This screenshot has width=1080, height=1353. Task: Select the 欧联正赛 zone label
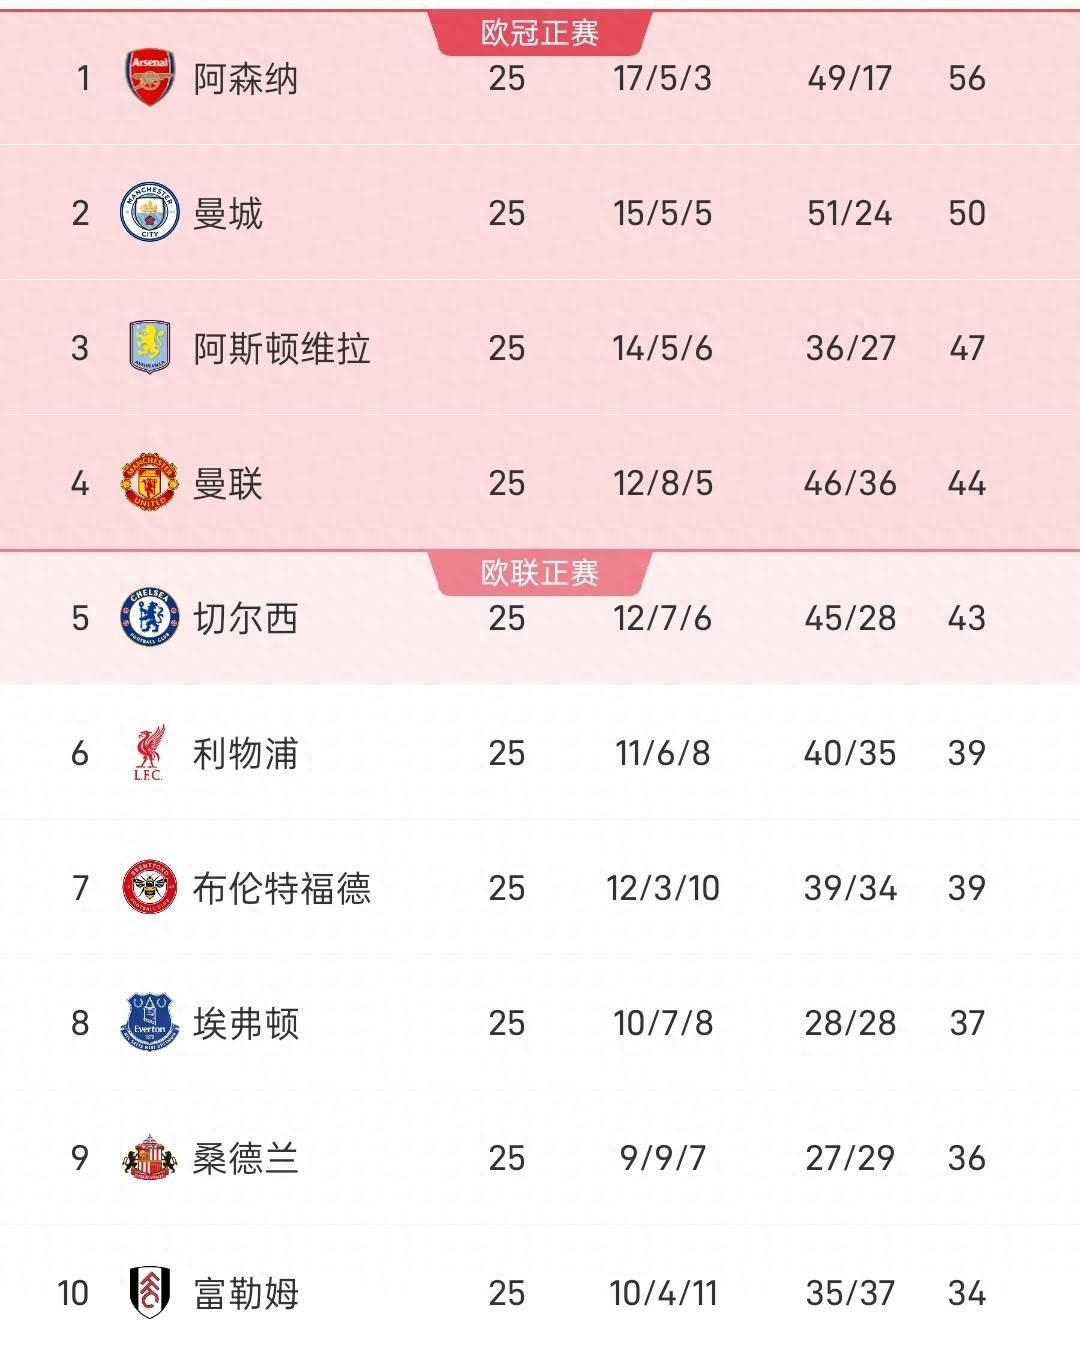pos(540,573)
